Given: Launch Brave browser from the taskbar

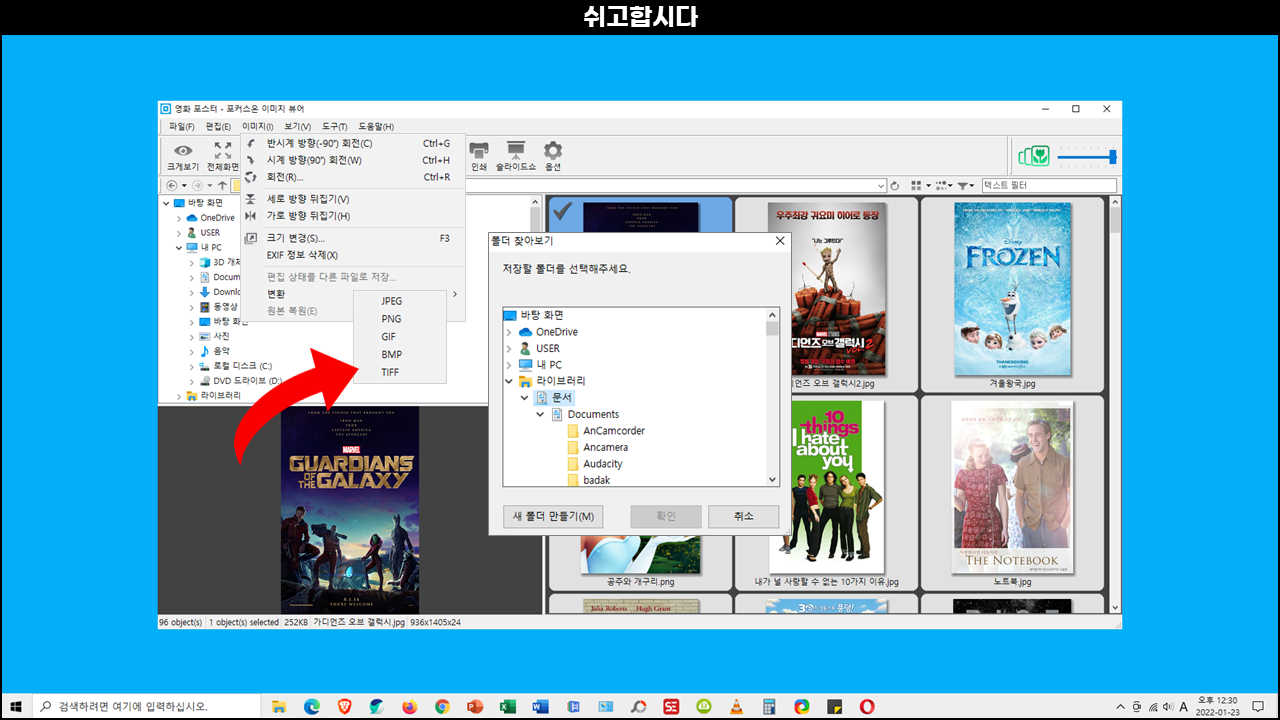Looking at the screenshot, I should [x=345, y=706].
